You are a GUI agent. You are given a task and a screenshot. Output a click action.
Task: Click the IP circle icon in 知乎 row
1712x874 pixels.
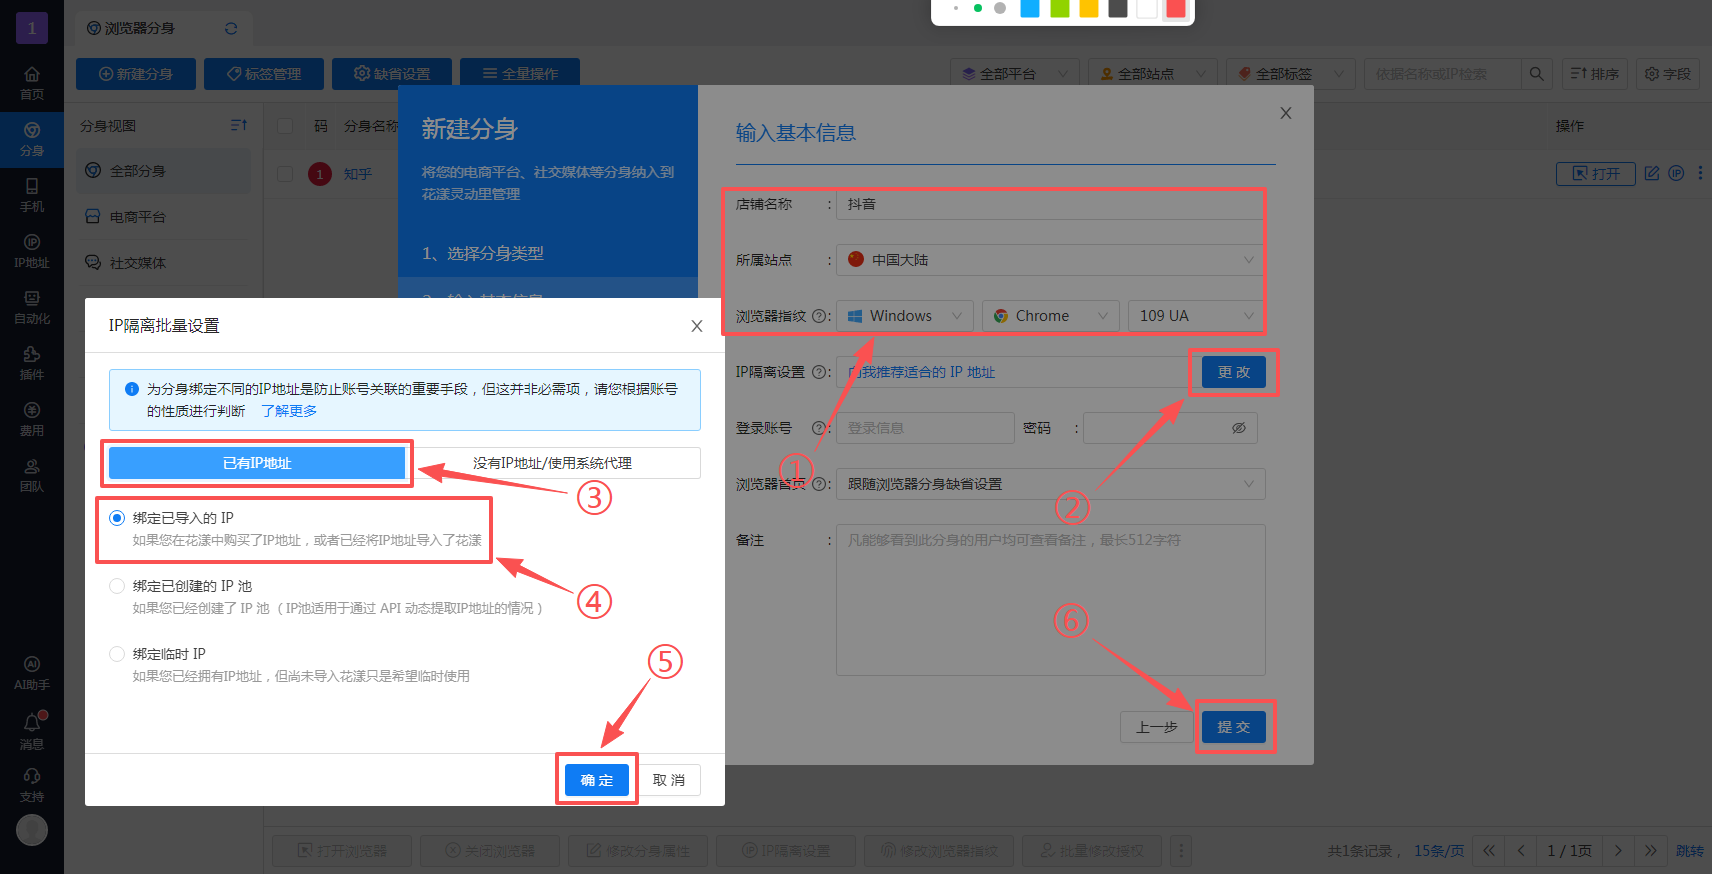(x=1676, y=173)
